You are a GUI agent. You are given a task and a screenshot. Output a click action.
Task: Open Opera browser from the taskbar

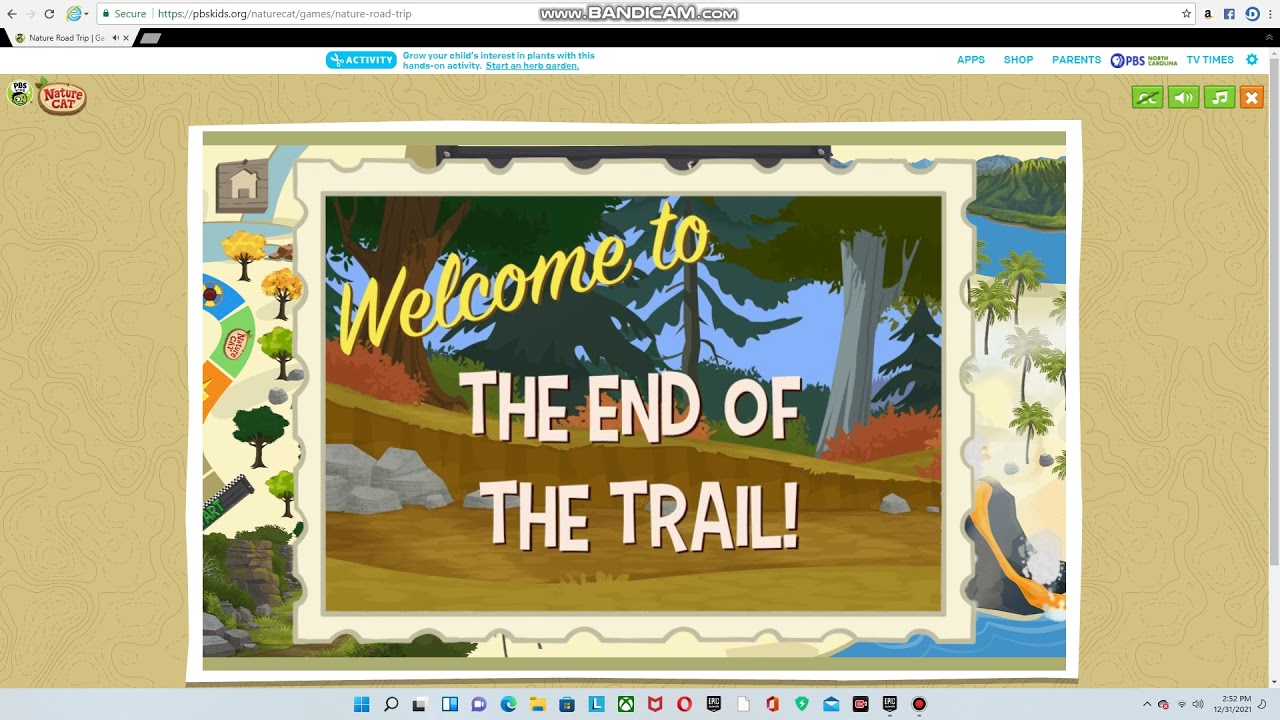684,704
